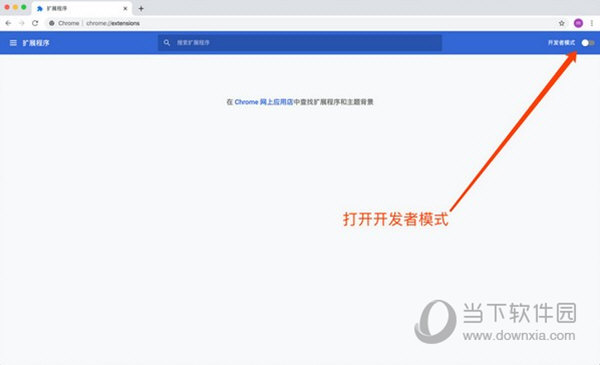
Task: Click the 开发者模式 label
Action: click(x=561, y=43)
